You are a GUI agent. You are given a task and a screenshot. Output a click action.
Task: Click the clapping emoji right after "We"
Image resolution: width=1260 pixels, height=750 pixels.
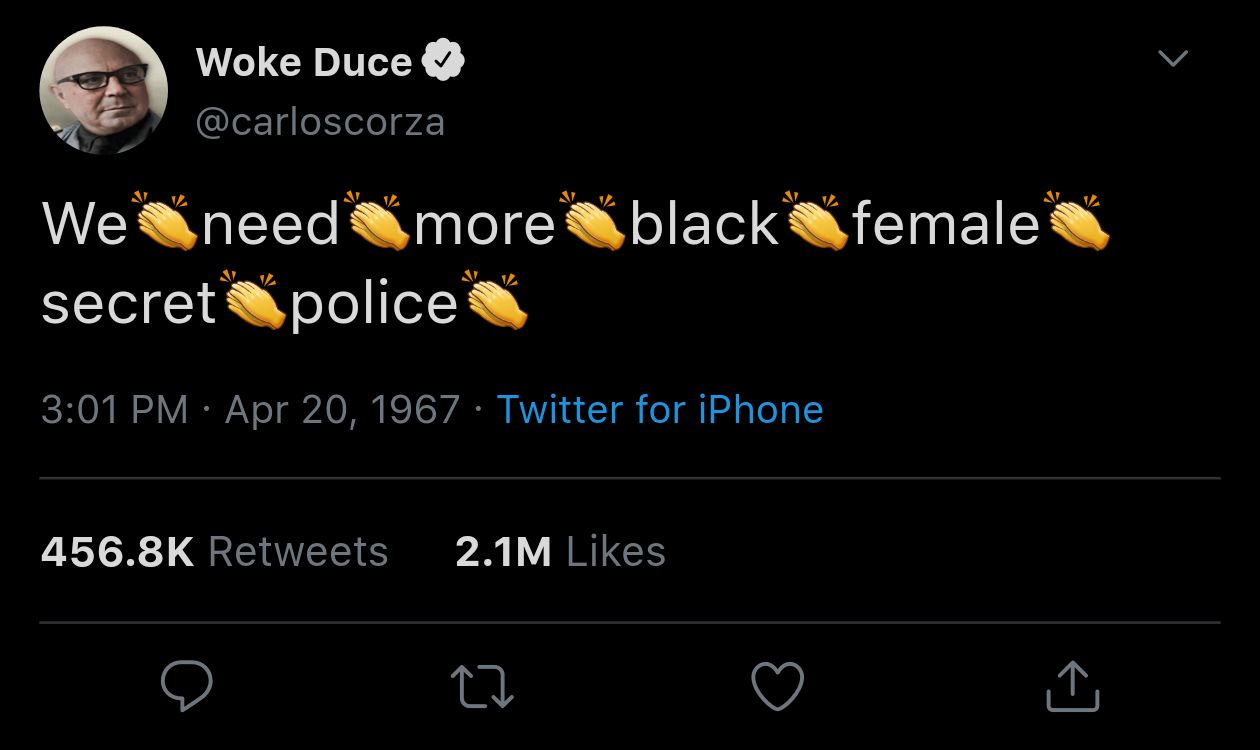coord(165,221)
